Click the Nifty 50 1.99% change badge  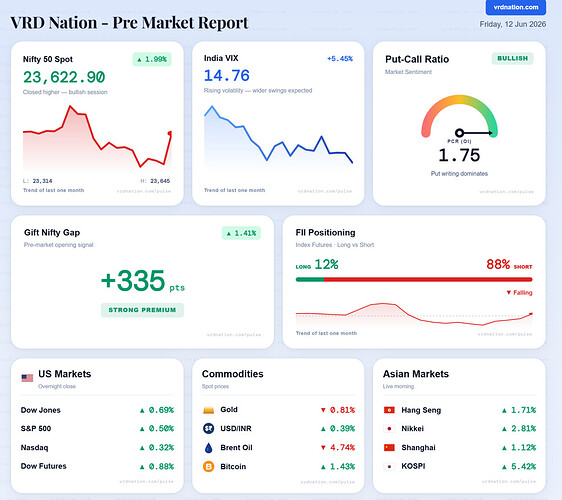point(152,59)
